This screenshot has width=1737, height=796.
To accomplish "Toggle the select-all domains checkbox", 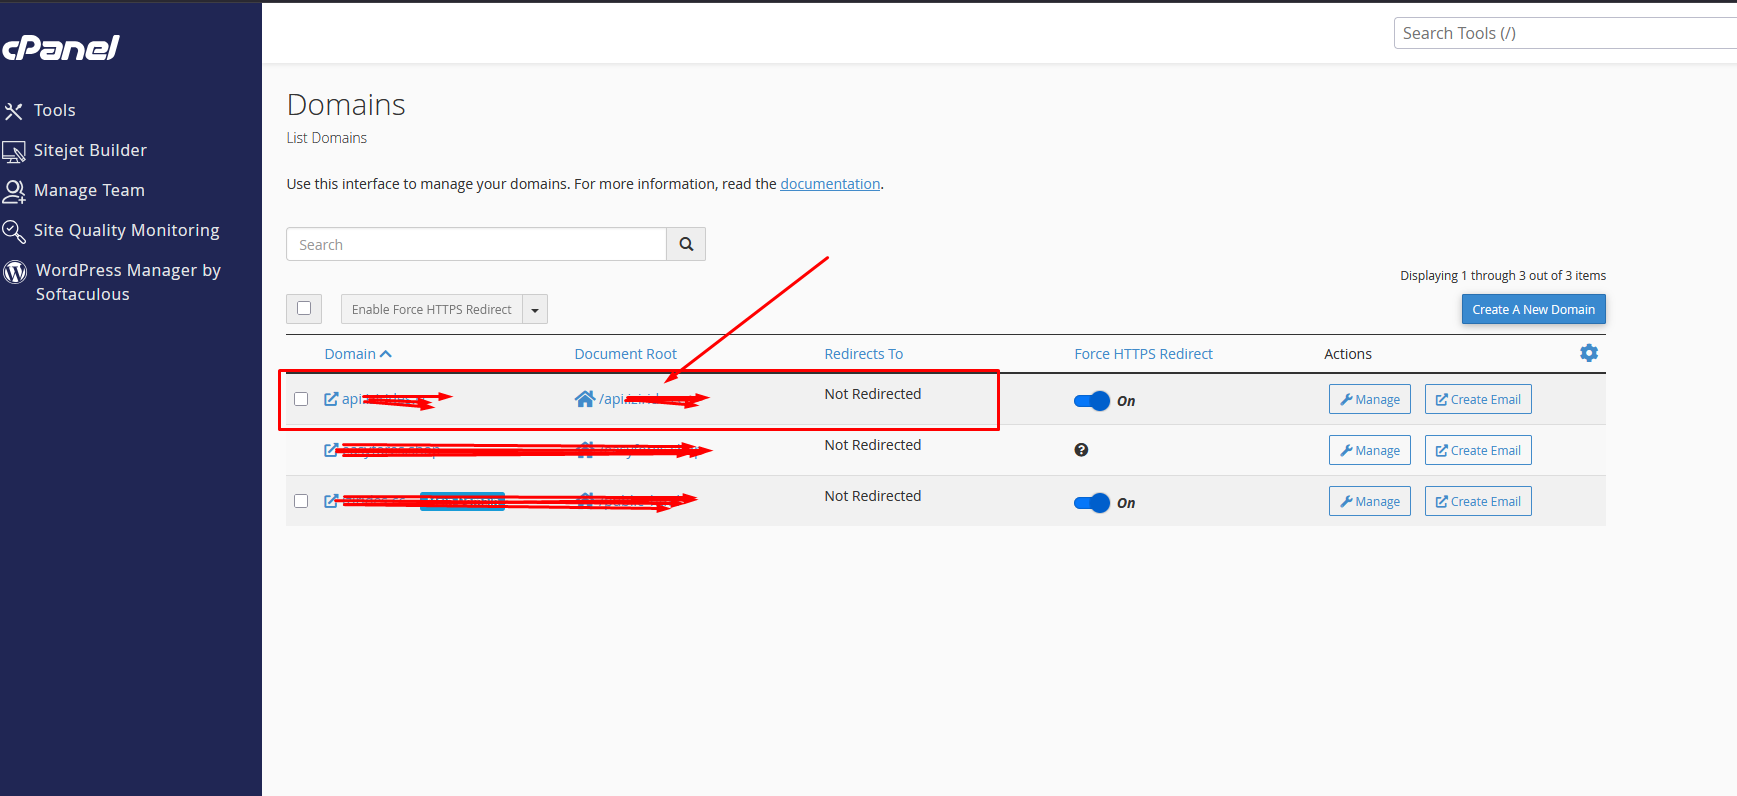I will tap(304, 308).
